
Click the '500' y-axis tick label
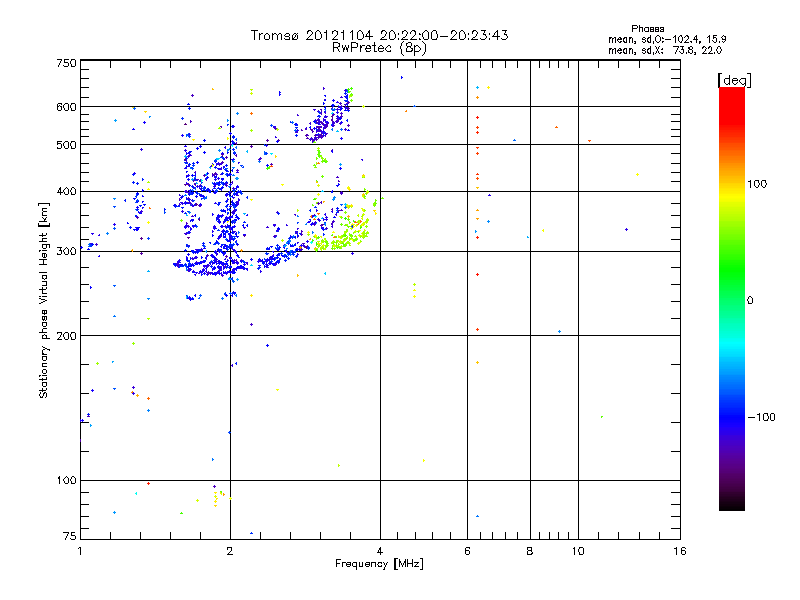(66, 145)
